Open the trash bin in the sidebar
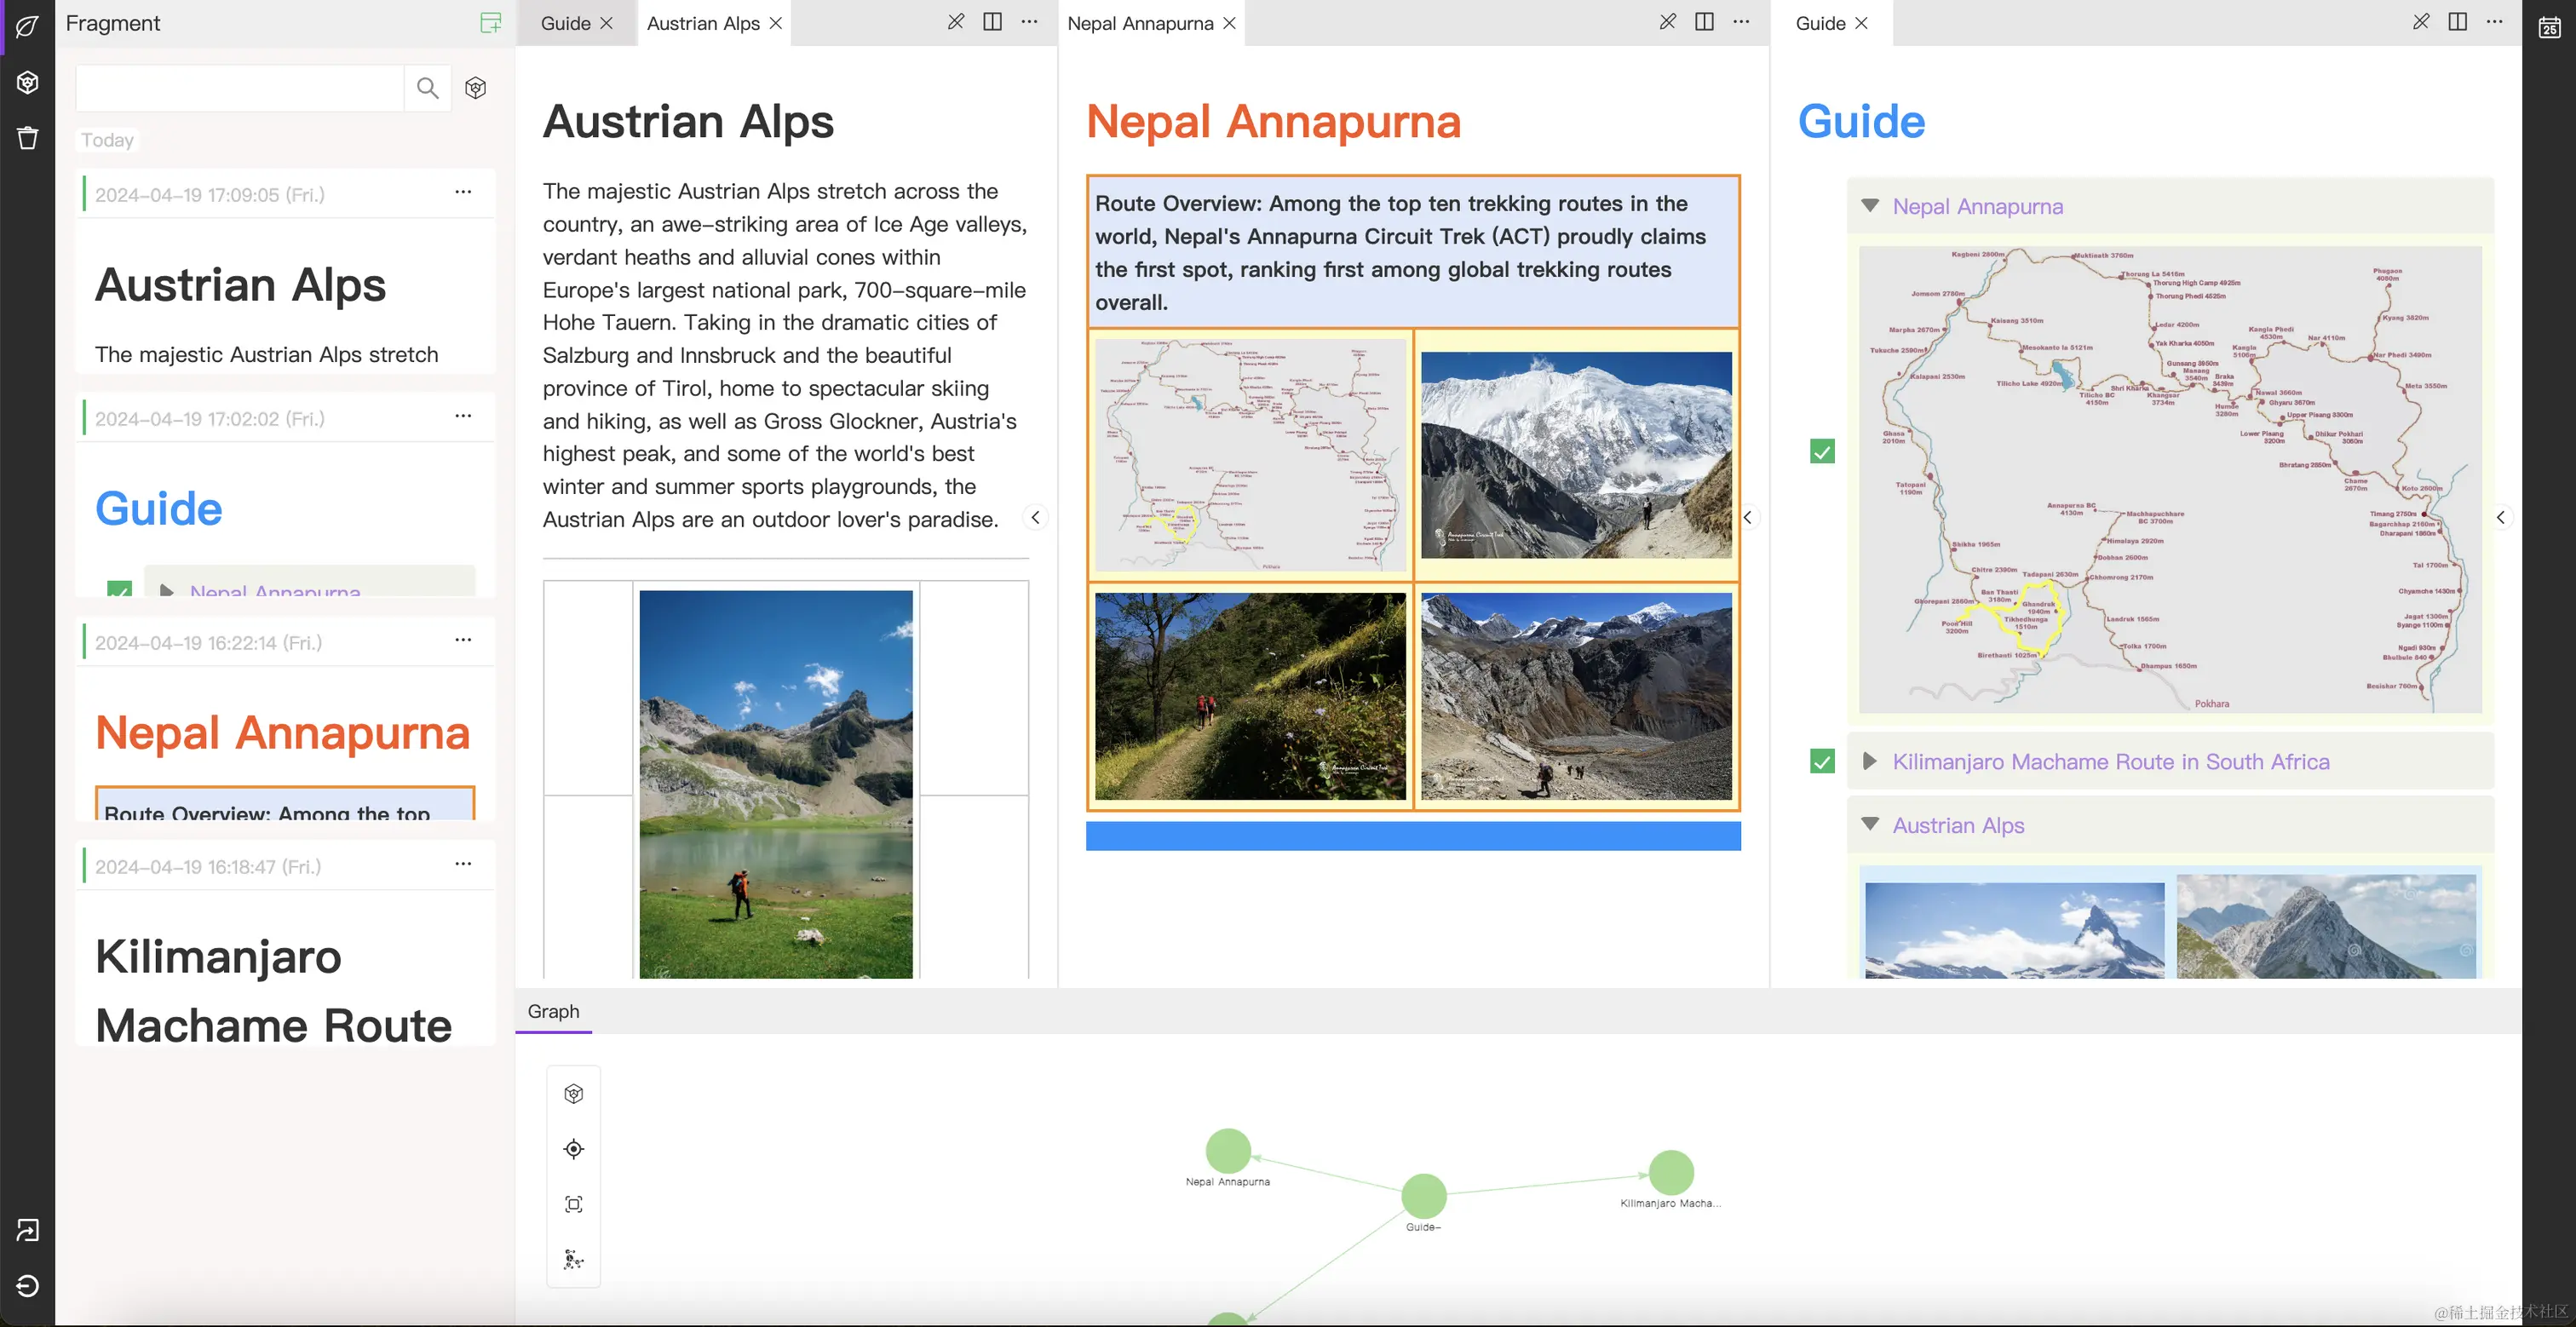2576x1327 pixels. pyautogui.click(x=27, y=138)
